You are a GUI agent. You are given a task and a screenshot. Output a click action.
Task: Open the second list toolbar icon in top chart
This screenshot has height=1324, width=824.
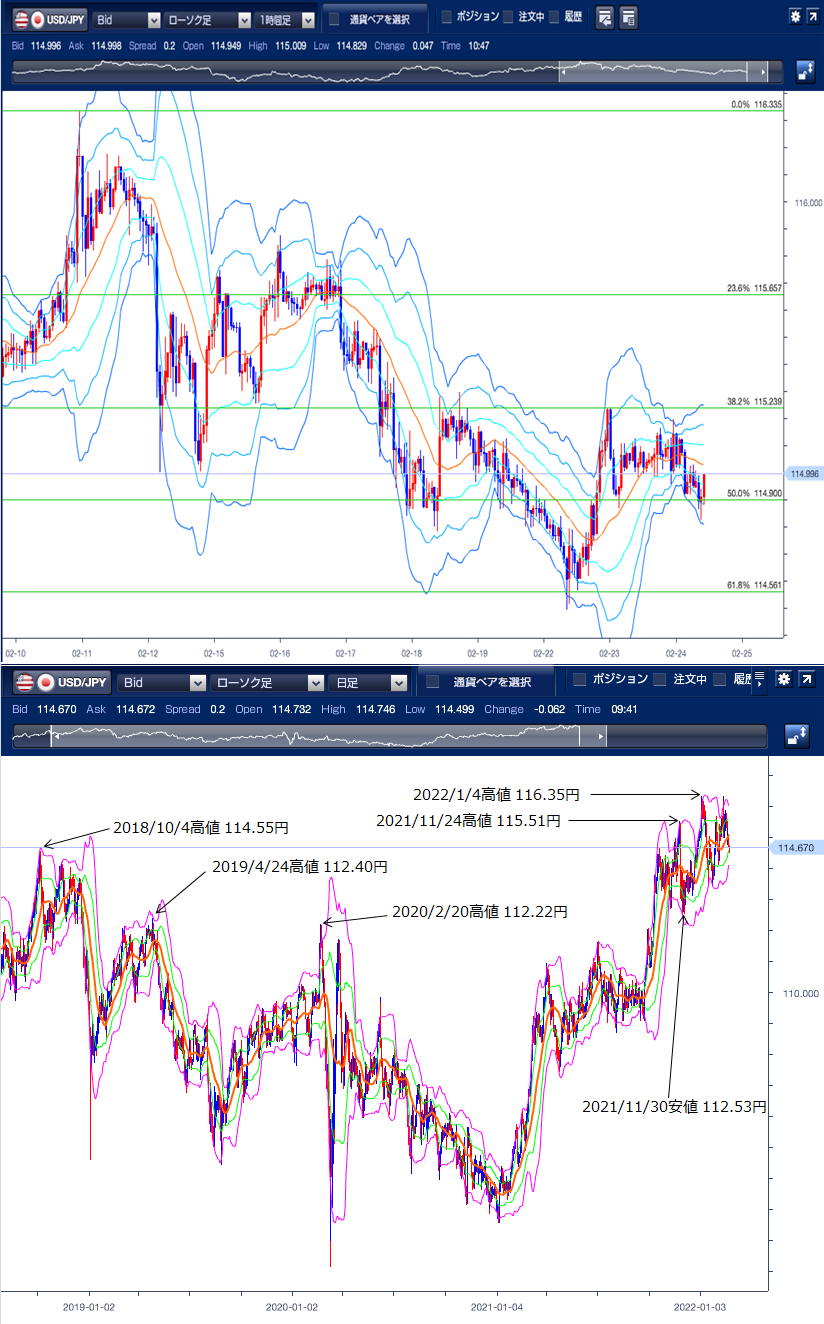coord(629,18)
